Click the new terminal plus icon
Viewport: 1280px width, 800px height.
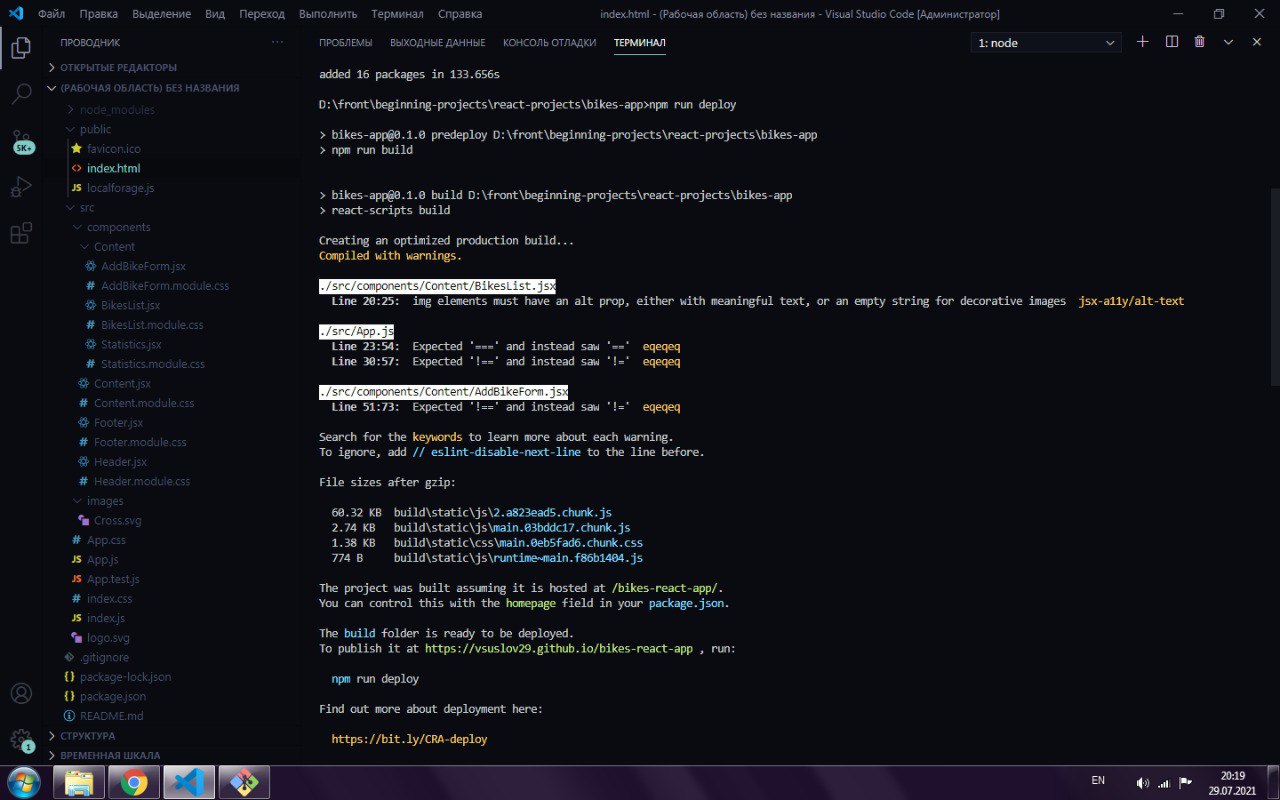point(1143,42)
